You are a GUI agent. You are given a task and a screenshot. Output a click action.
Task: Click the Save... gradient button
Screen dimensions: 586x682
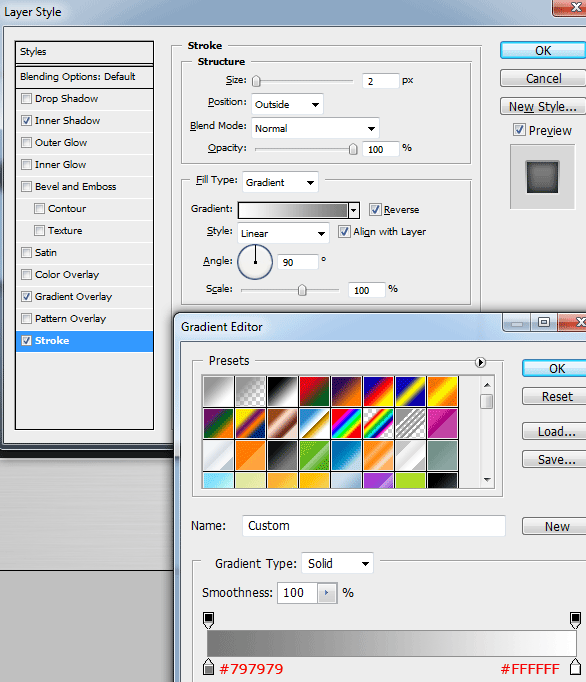click(x=554, y=459)
